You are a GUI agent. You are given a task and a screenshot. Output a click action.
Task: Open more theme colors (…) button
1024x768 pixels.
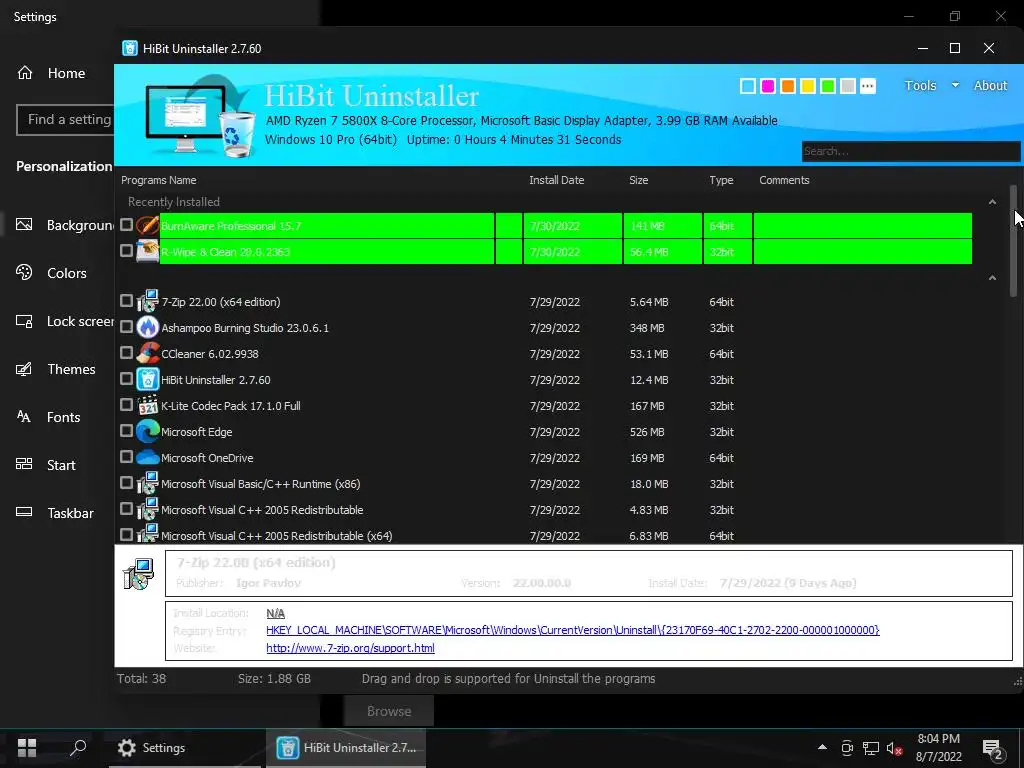coord(867,86)
